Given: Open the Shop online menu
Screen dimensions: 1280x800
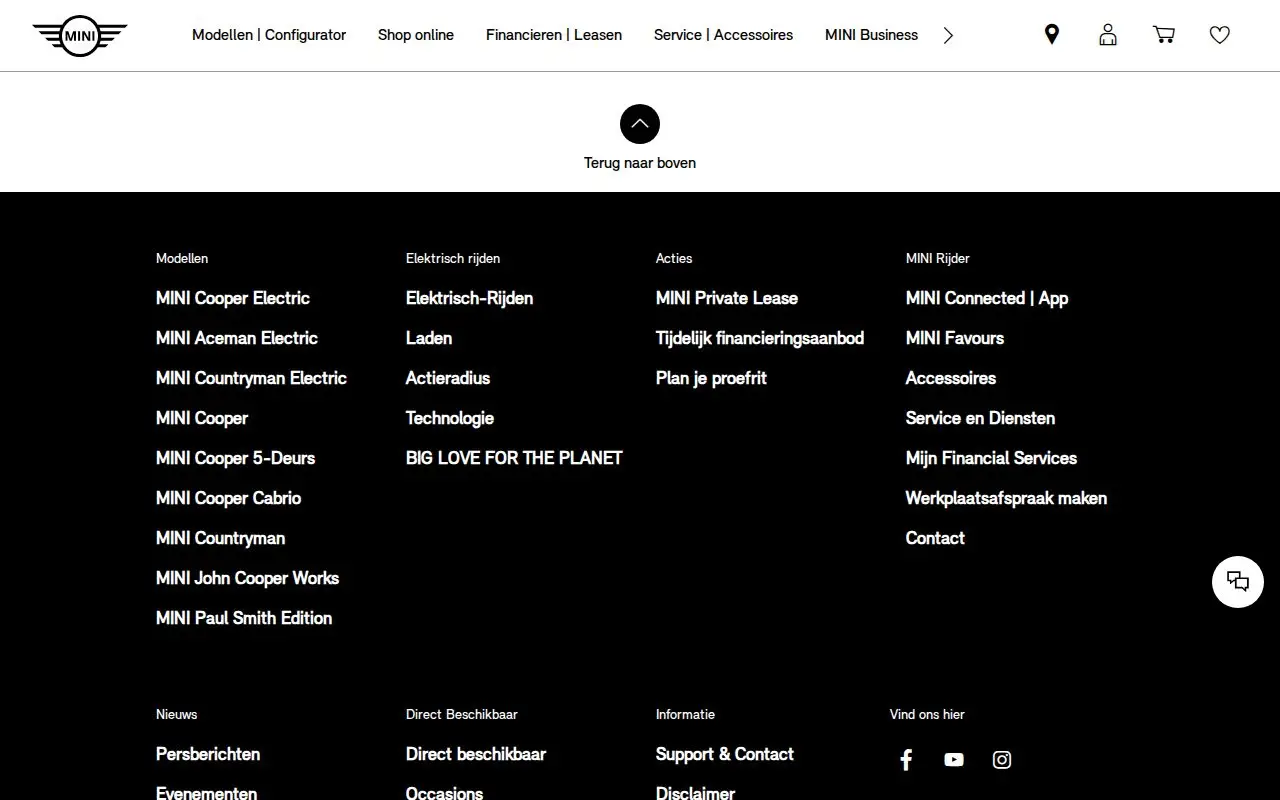Looking at the screenshot, I should tap(416, 35).
